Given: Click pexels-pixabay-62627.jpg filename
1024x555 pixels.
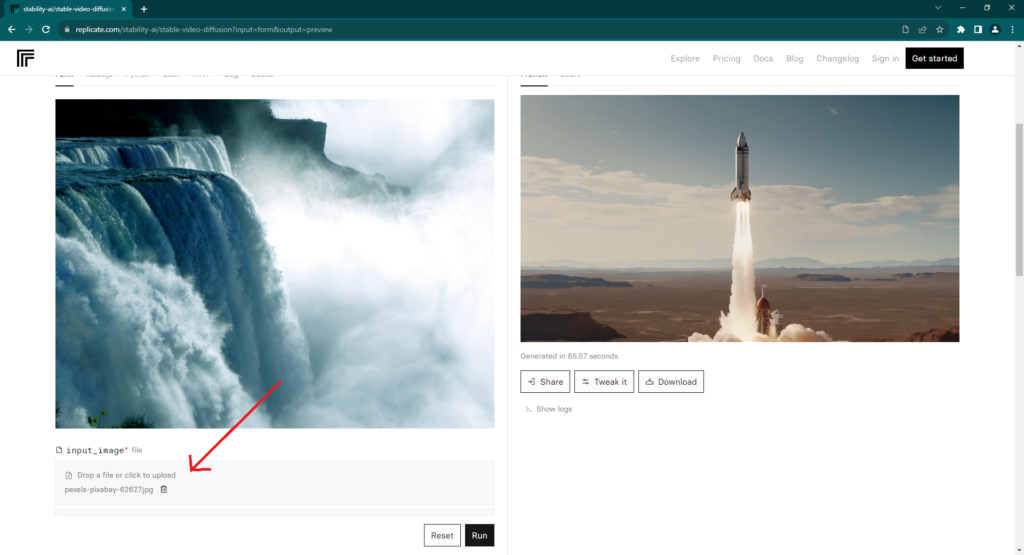Looking at the screenshot, I should click(108, 489).
